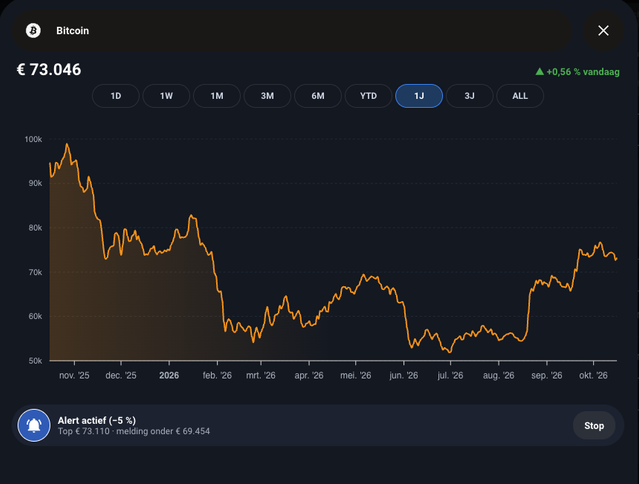This screenshot has width=639, height=484.
Task: Click the blue alert bell icon
Action: tap(34, 425)
